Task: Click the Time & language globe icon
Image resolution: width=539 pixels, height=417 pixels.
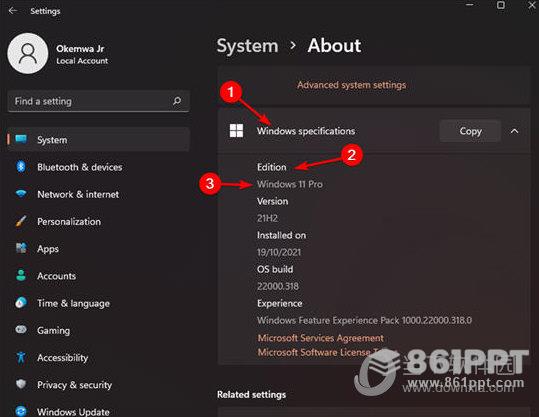Action: click(21, 303)
